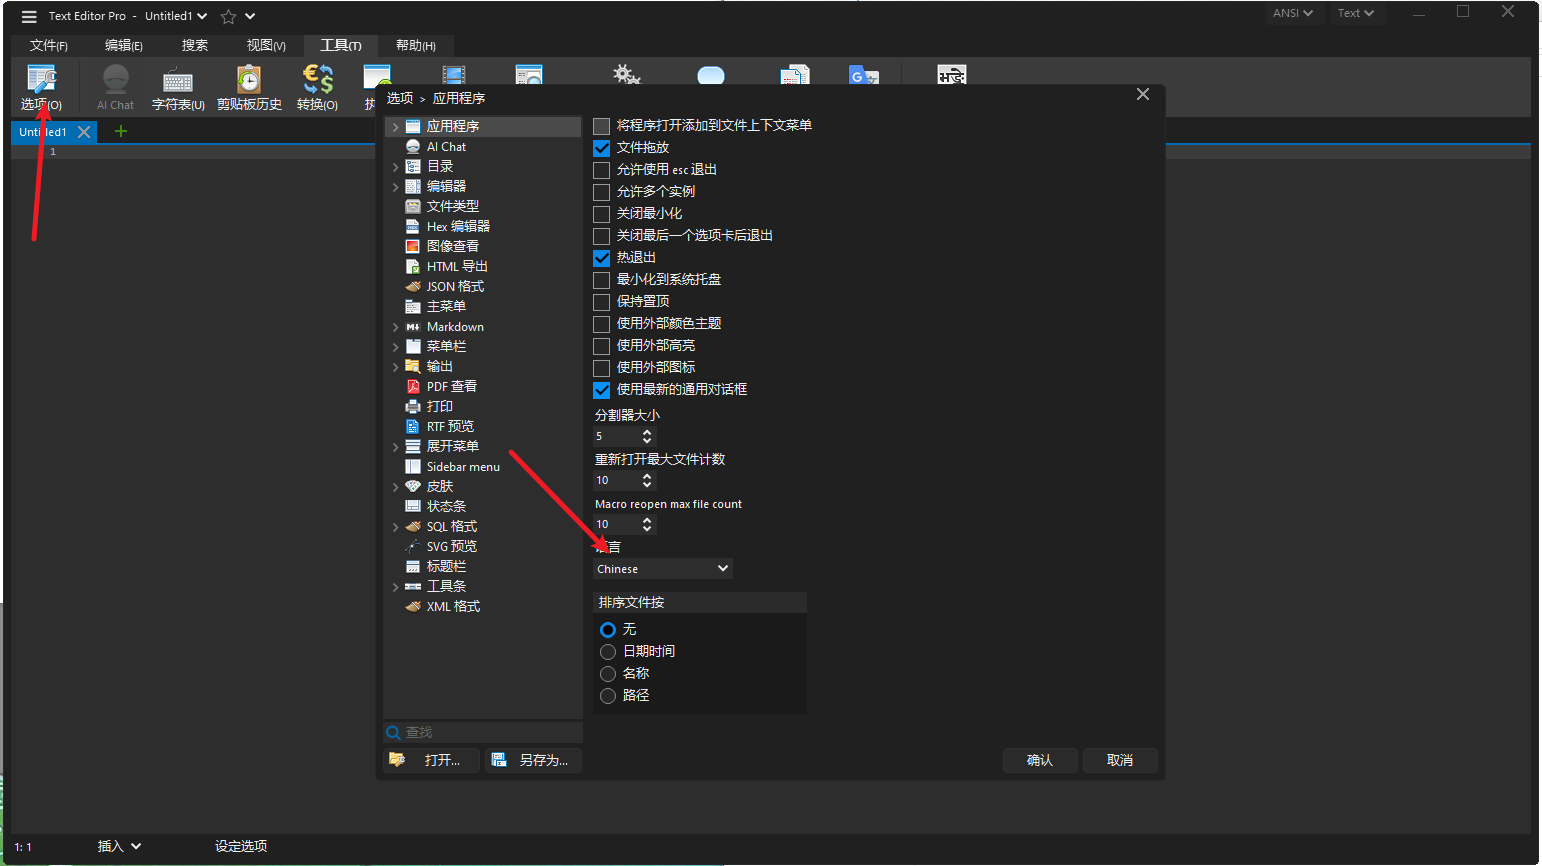The height and width of the screenshot is (866, 1542).
Task: Uncheck the 文件拖放 checkbox
Action: [601, 147]
